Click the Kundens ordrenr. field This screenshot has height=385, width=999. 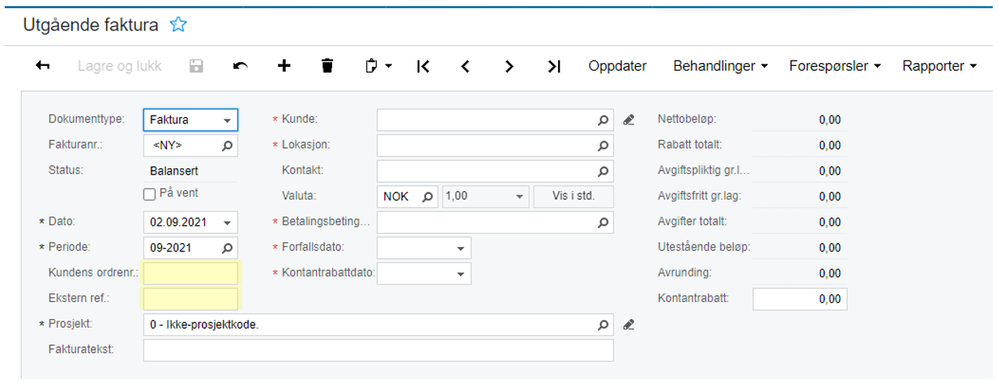point(190,273)
